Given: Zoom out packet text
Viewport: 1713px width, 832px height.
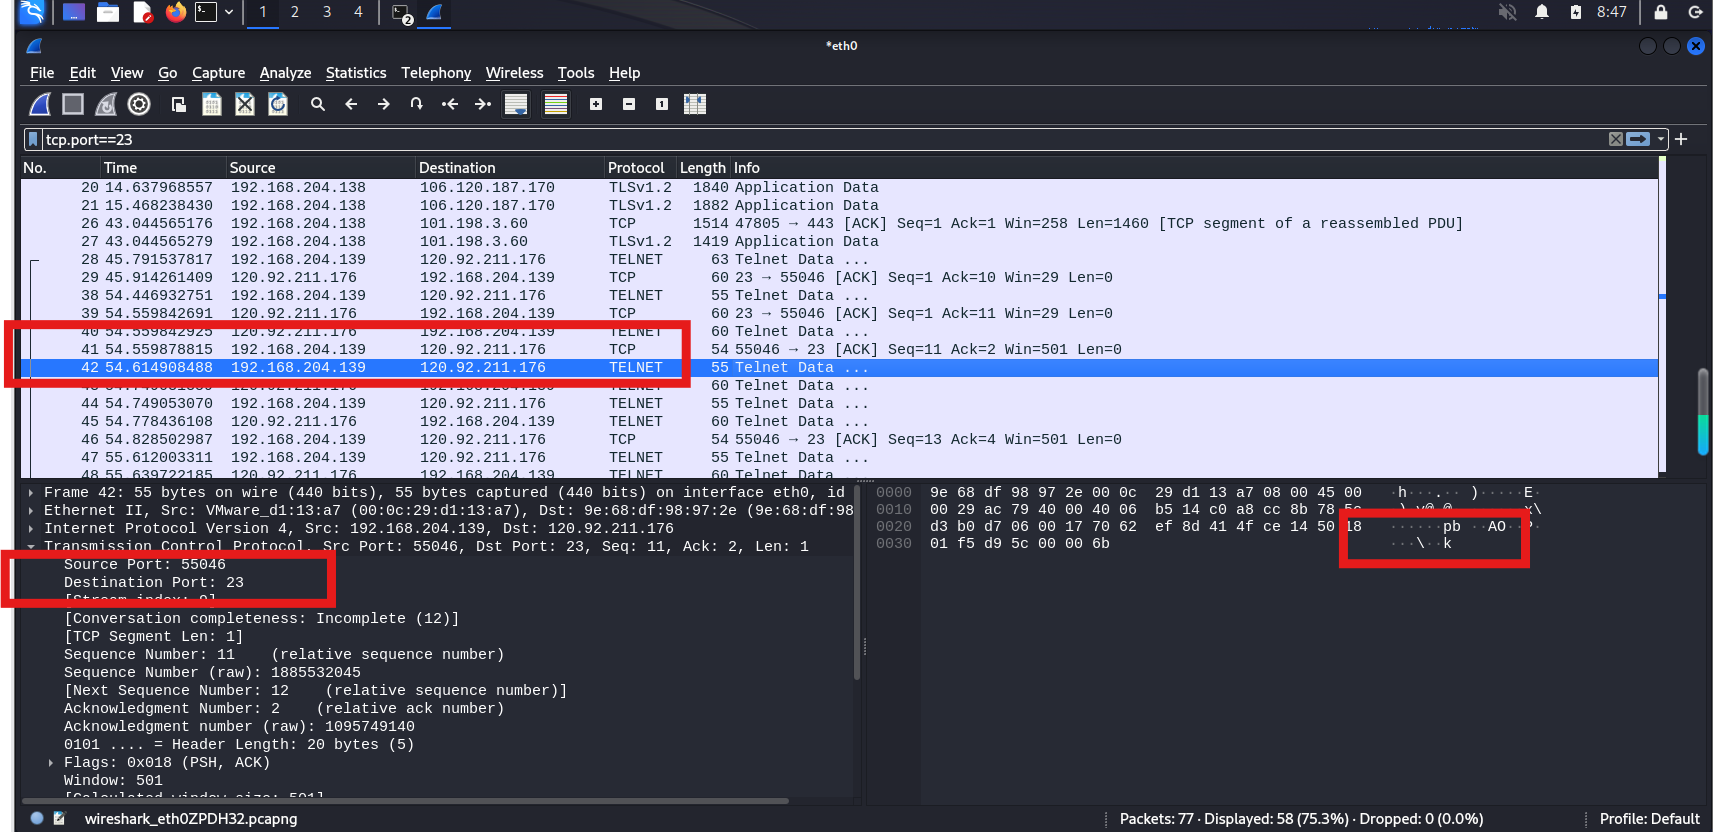Looking at the screenshot, I should pyautogui.click(x=629, y=104).
